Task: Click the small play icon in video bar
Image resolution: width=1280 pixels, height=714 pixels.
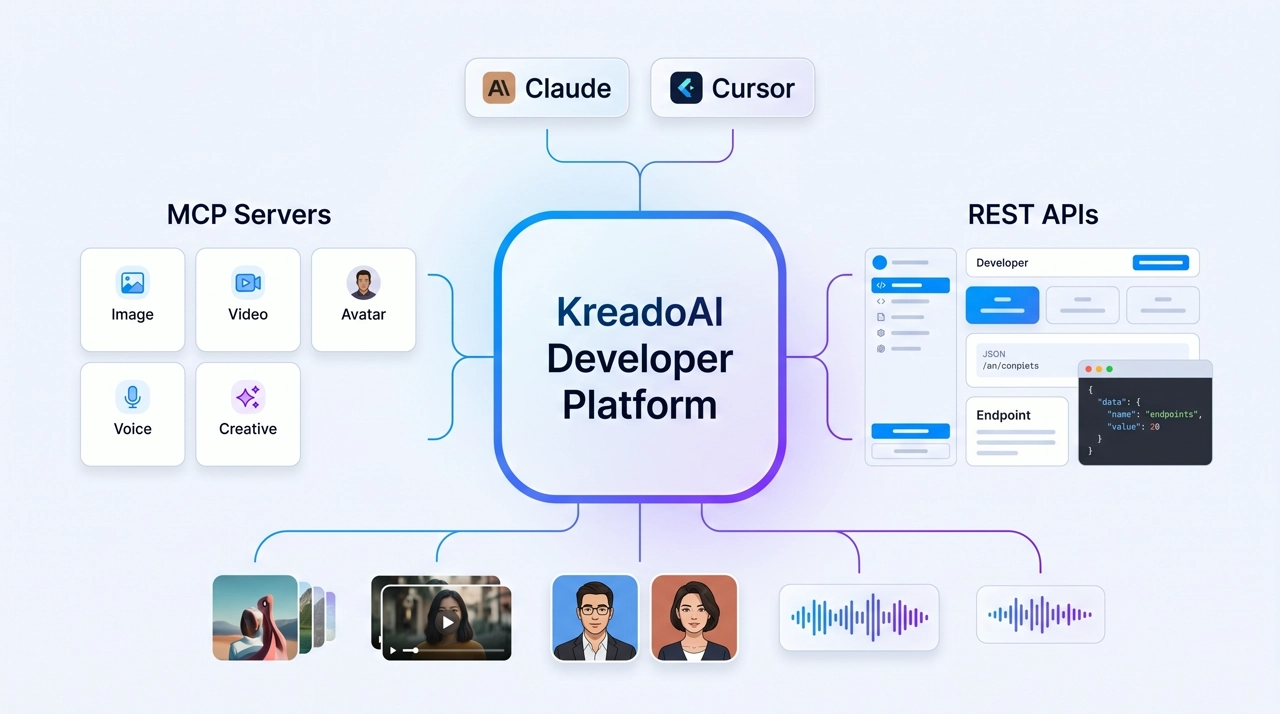Action: pos(393,651)
